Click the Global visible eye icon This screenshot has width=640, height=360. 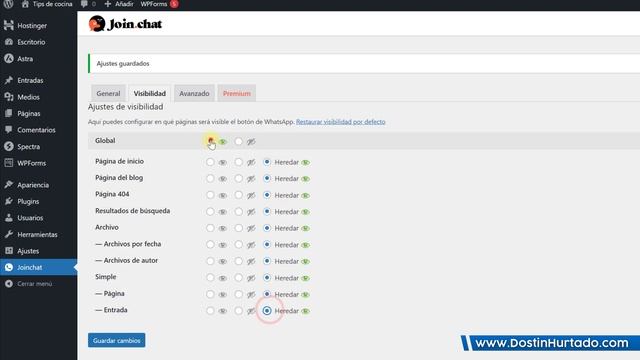coord(223,142)
